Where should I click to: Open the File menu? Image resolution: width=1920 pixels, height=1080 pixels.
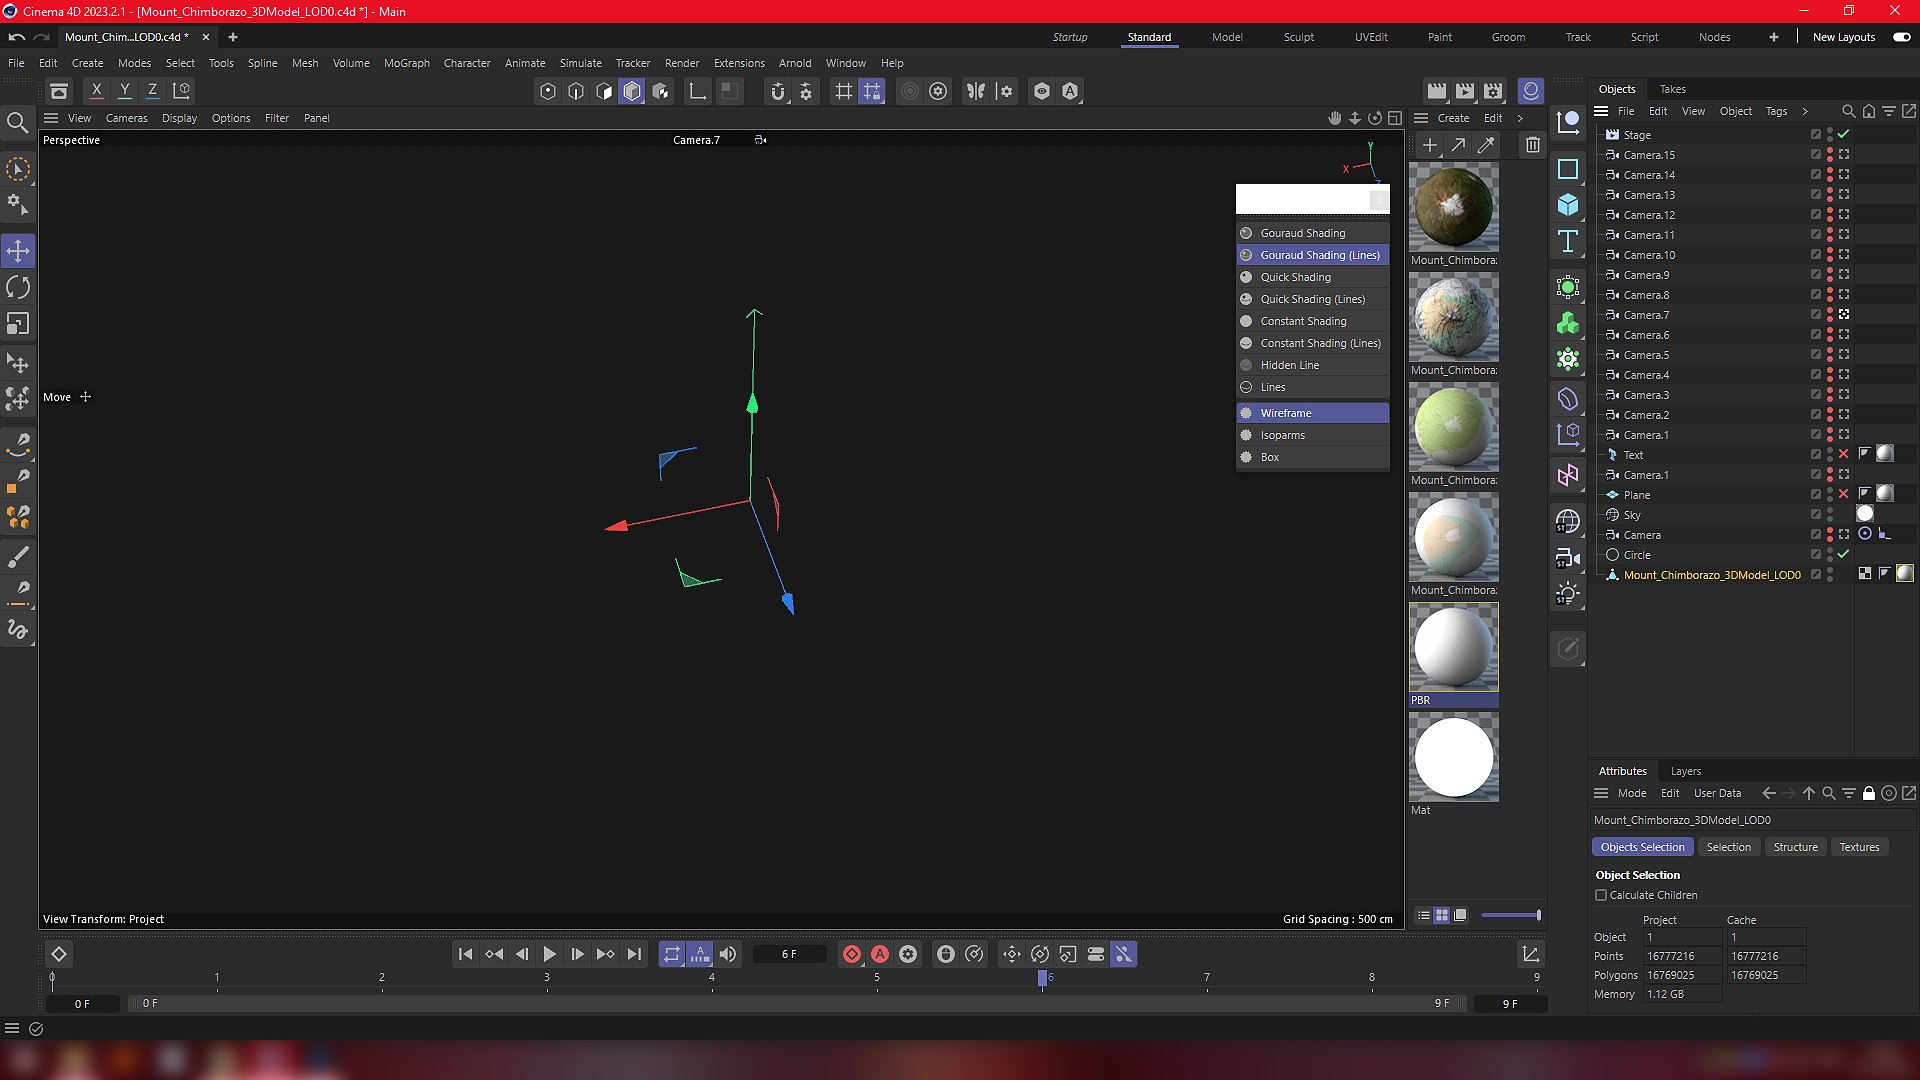click(16, 63)
